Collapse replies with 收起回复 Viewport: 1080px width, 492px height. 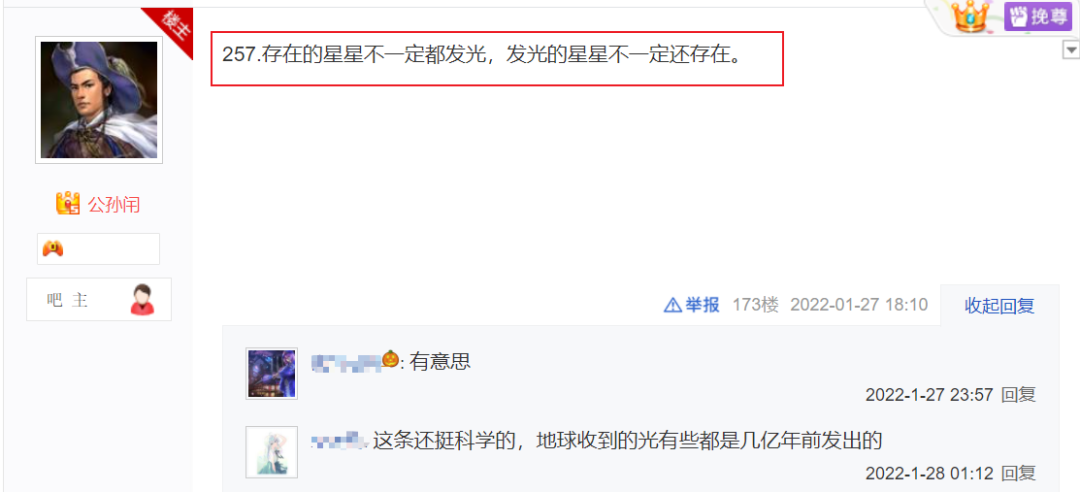999,305
